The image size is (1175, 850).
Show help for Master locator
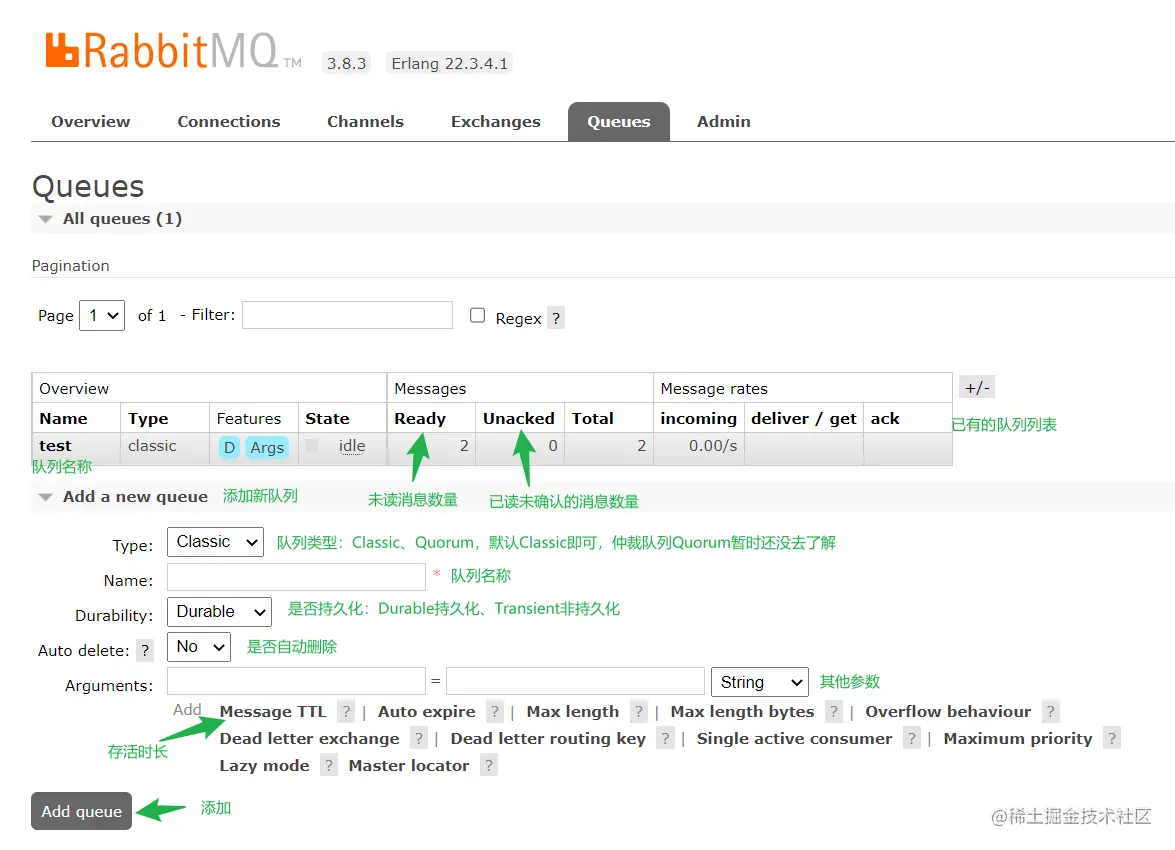point(489,765)
